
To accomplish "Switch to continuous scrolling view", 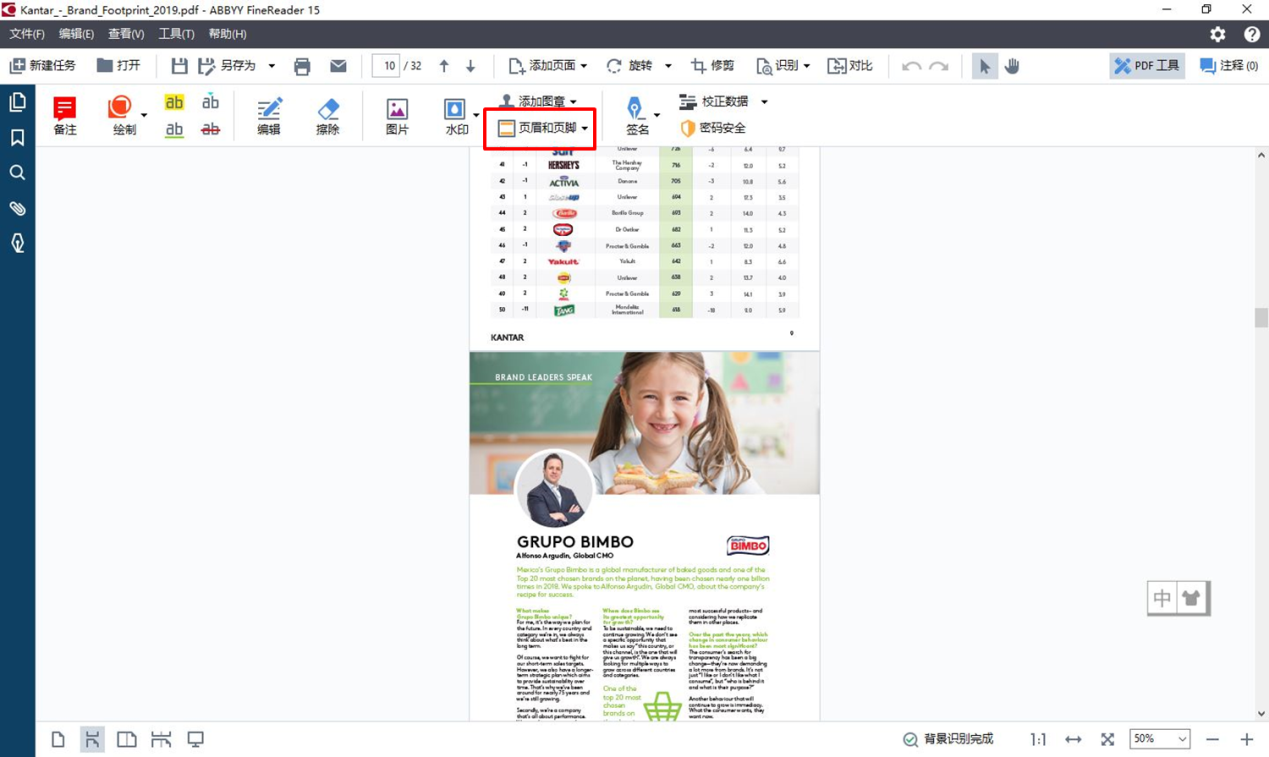I will [x=92, y=739].
